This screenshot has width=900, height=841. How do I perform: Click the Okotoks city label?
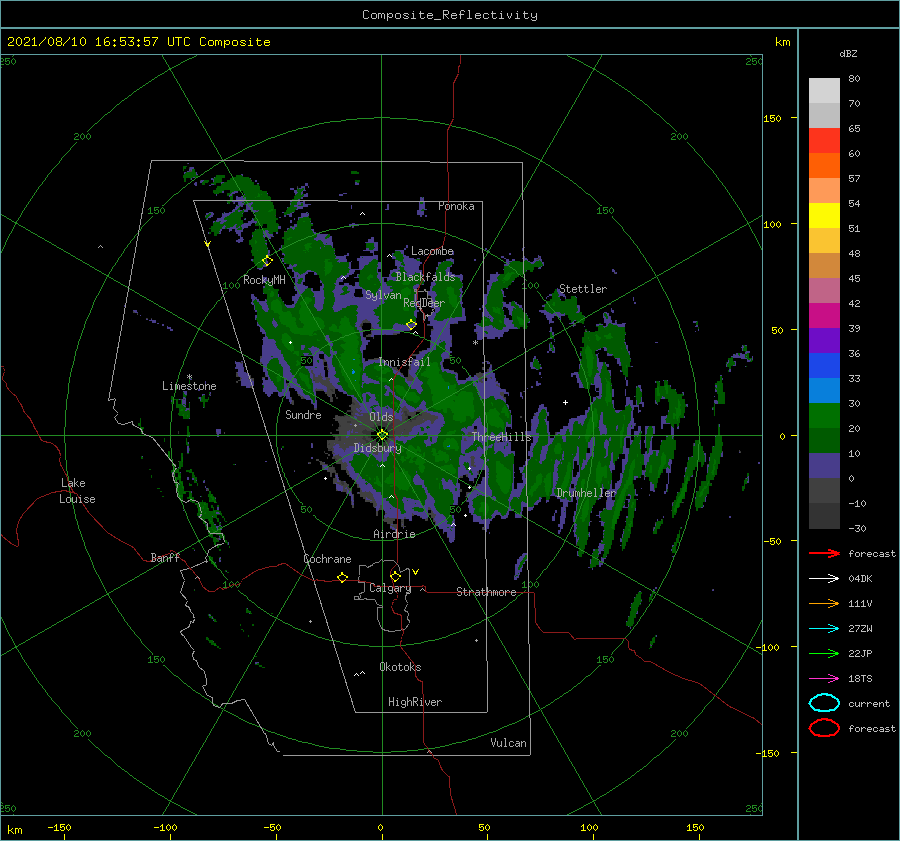pos(400,667)
